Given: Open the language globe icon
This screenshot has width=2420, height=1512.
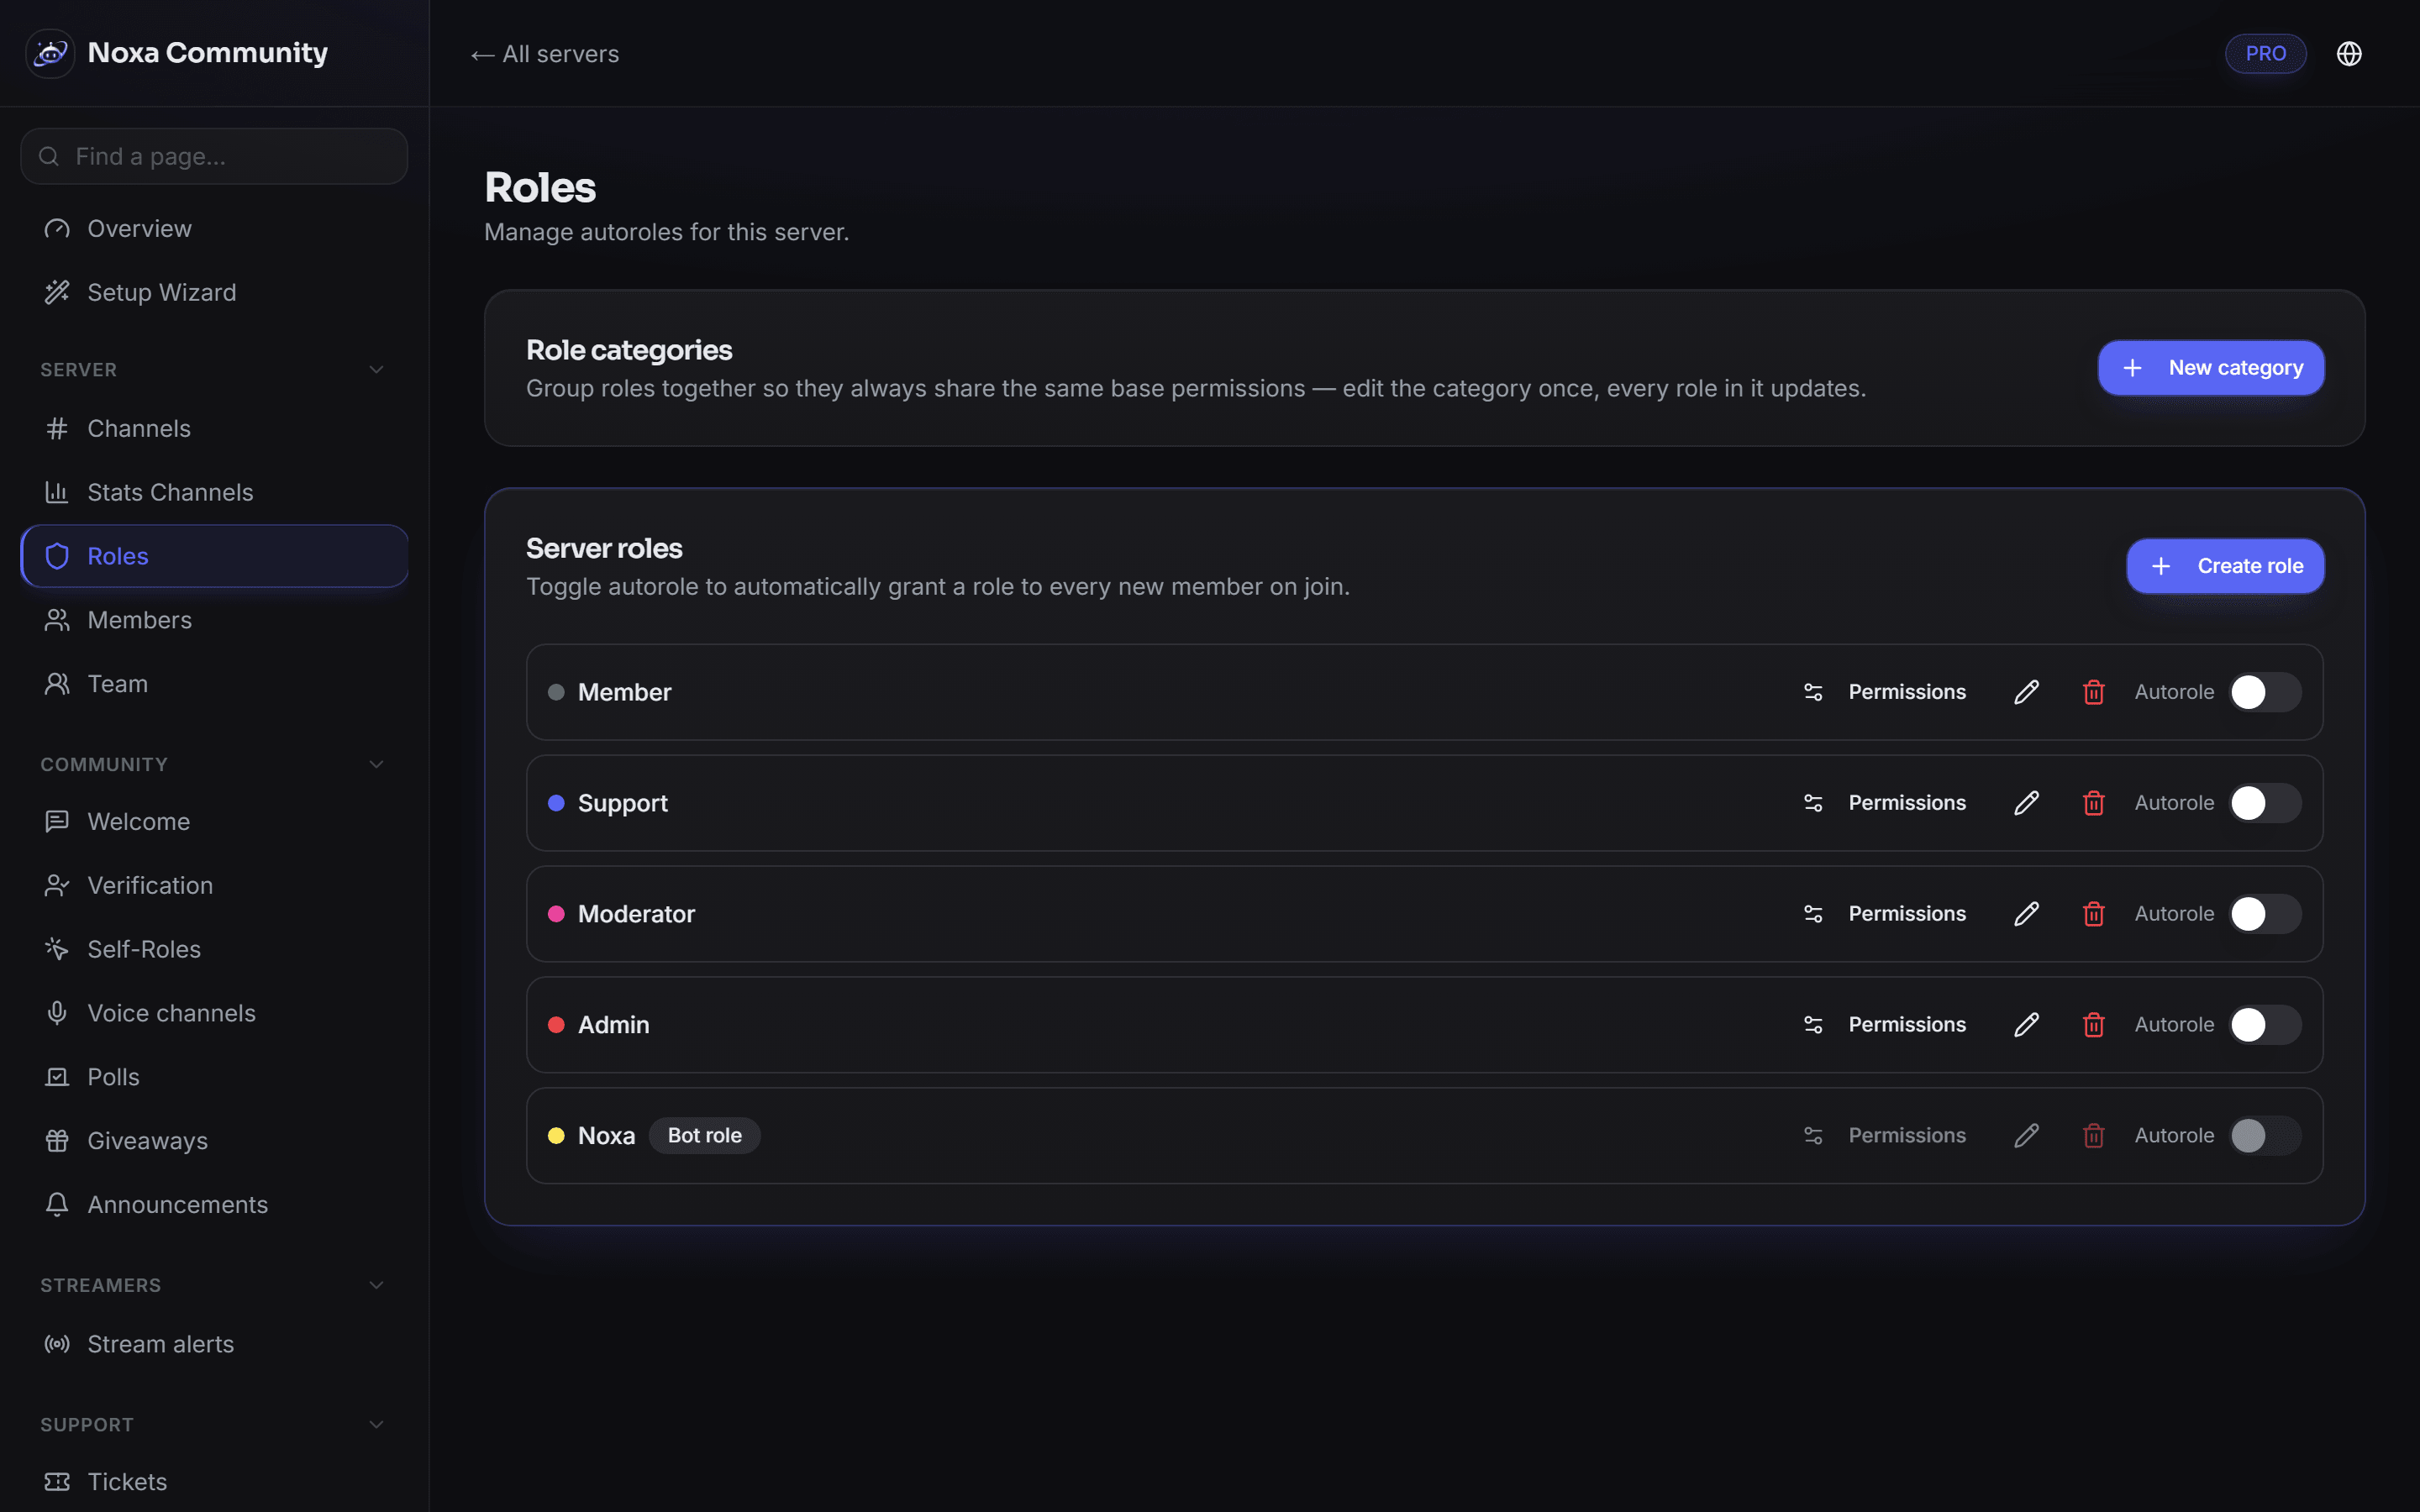Looking at the screenshot, I should click(x=2349, y=54).
